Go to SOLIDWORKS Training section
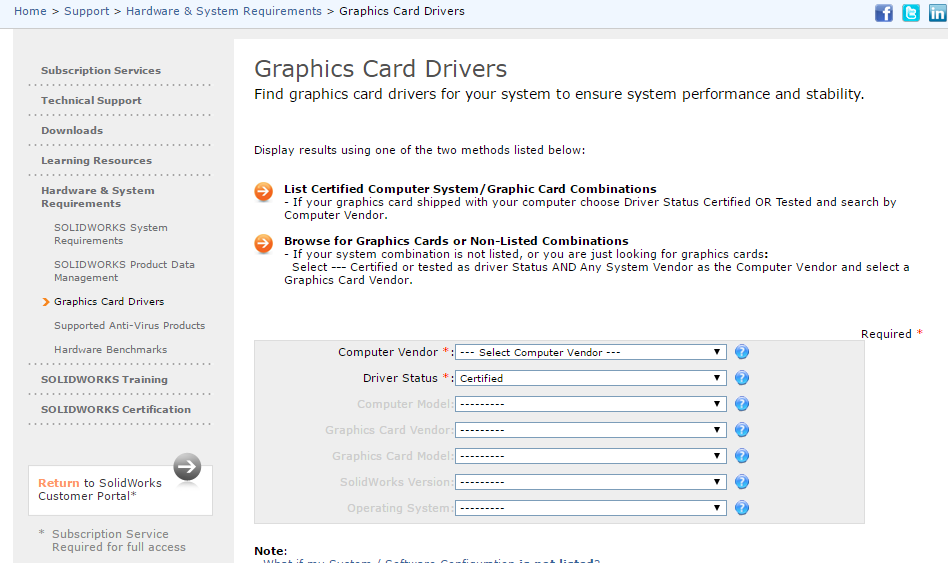Viewport: 948px width, 563px height. coord(104,380)
